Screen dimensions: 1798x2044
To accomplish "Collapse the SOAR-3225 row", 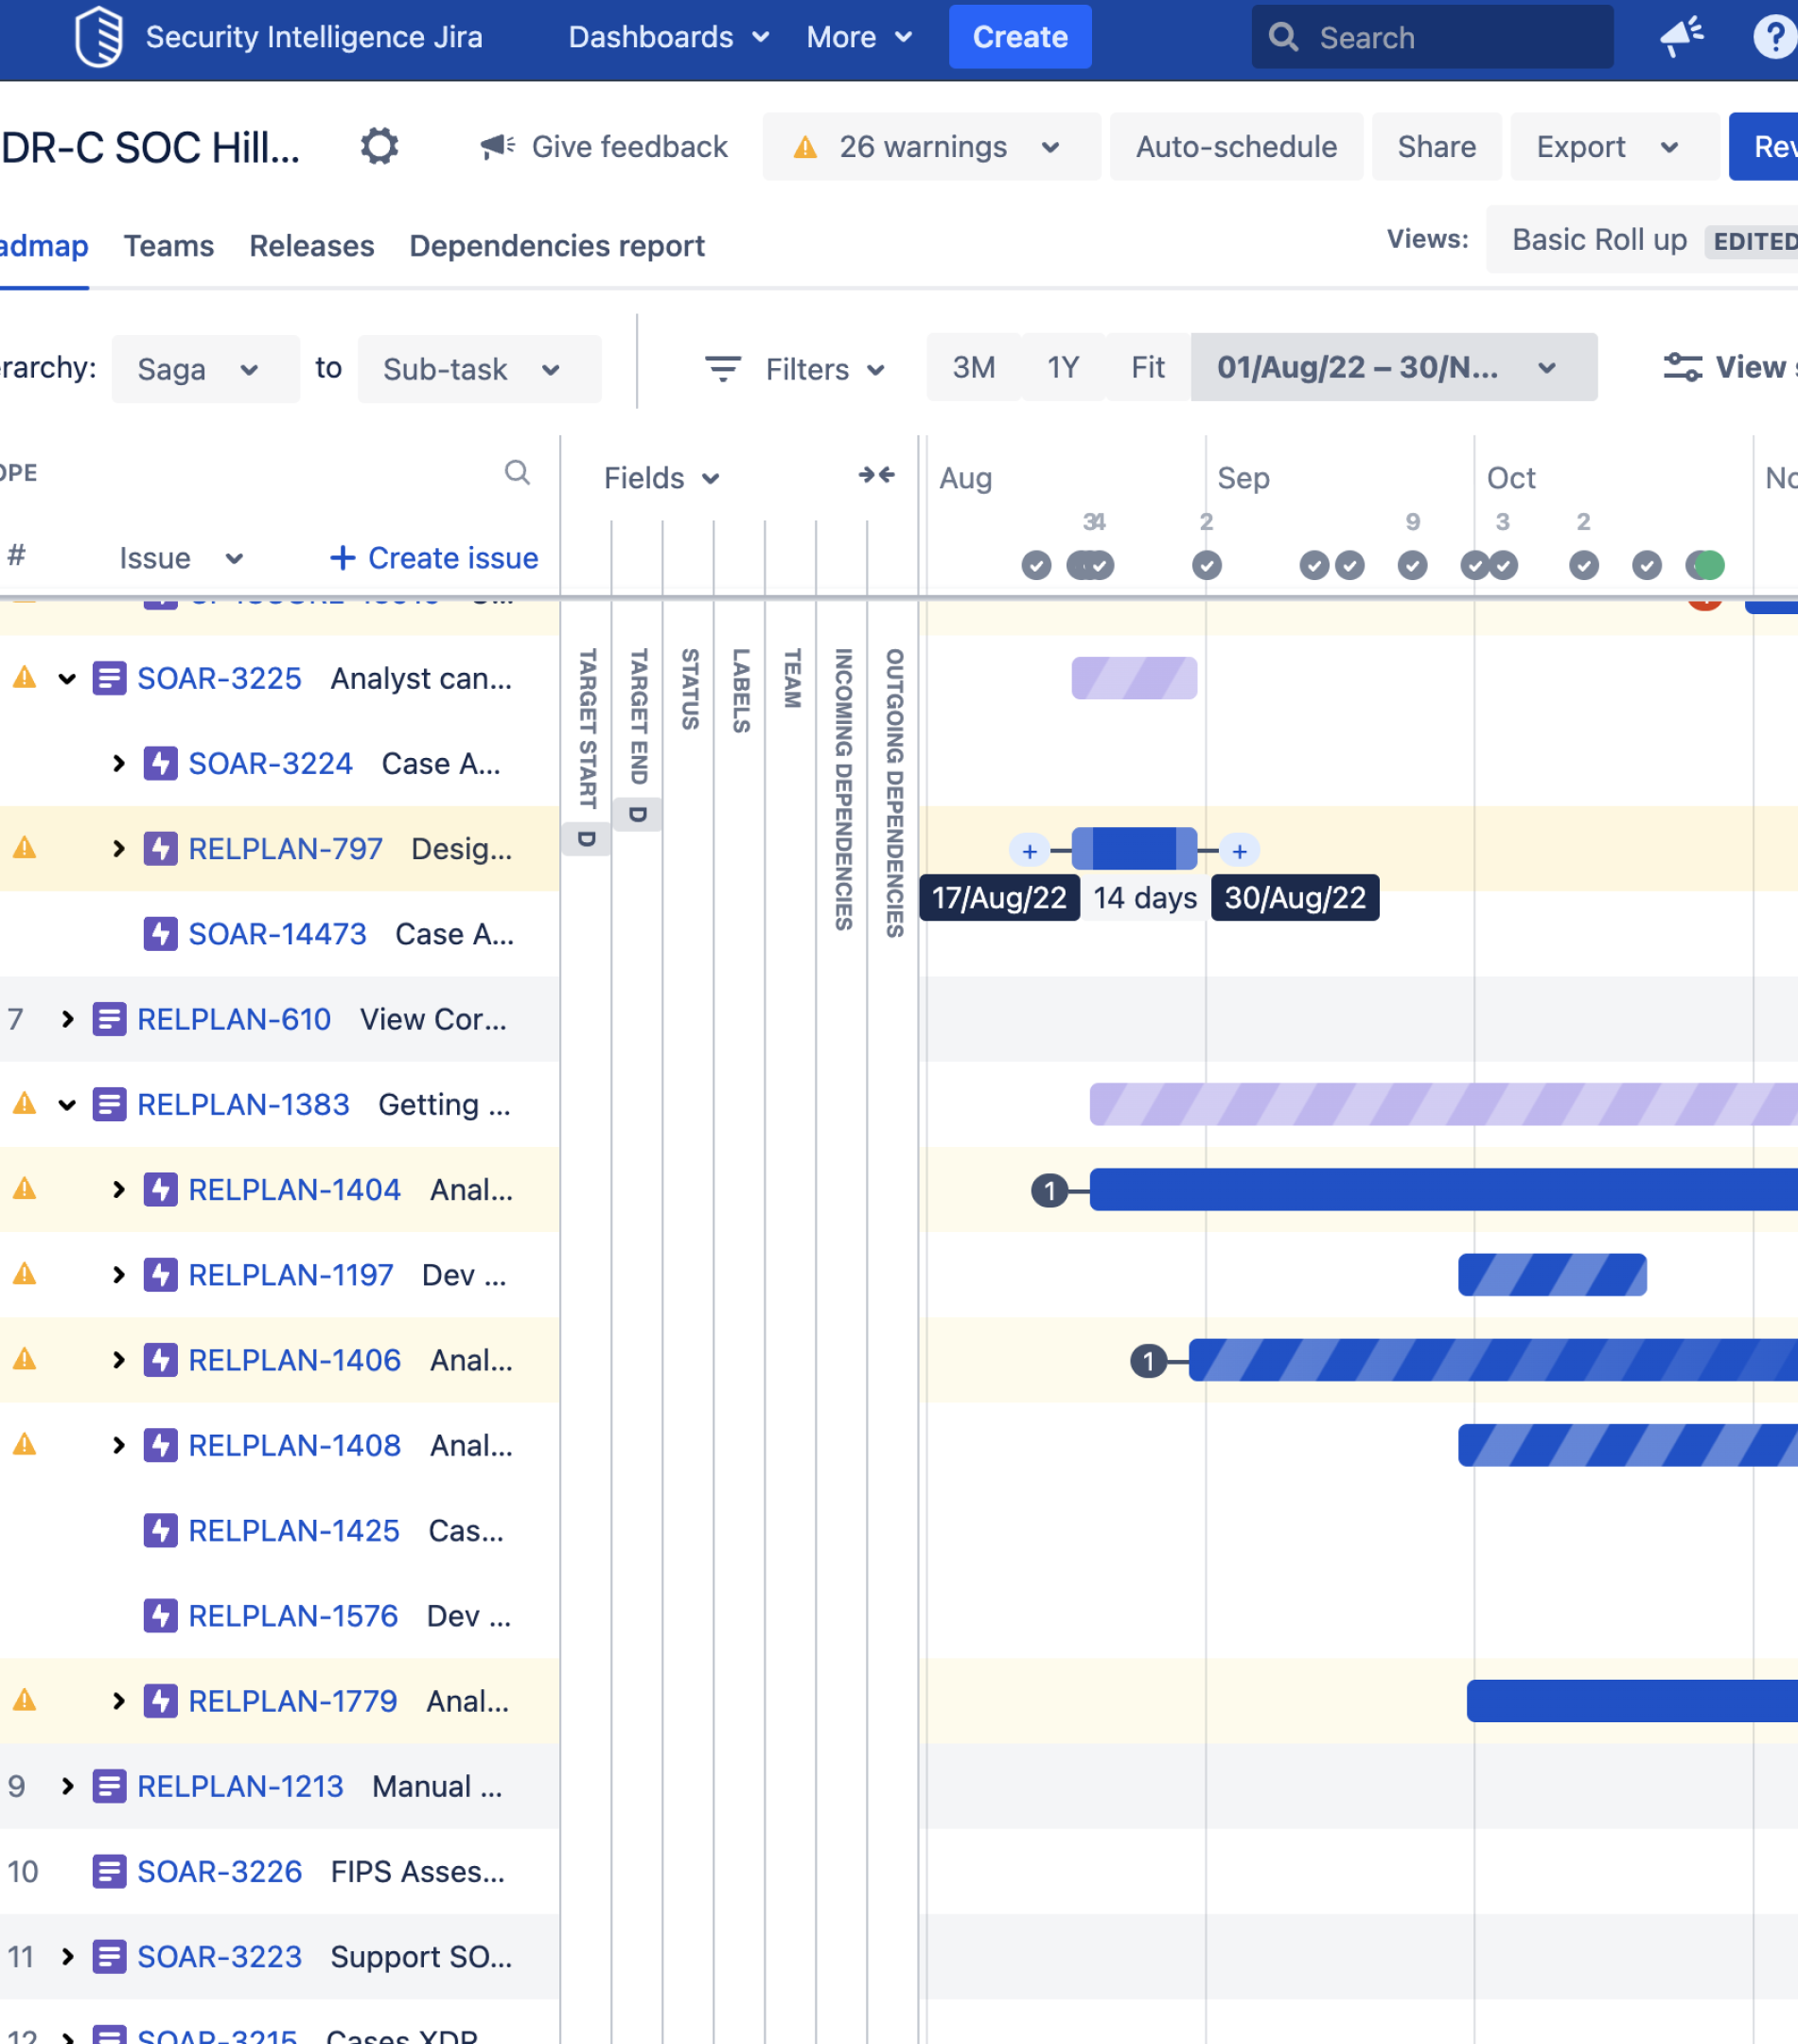I will [x=67, y=679].
